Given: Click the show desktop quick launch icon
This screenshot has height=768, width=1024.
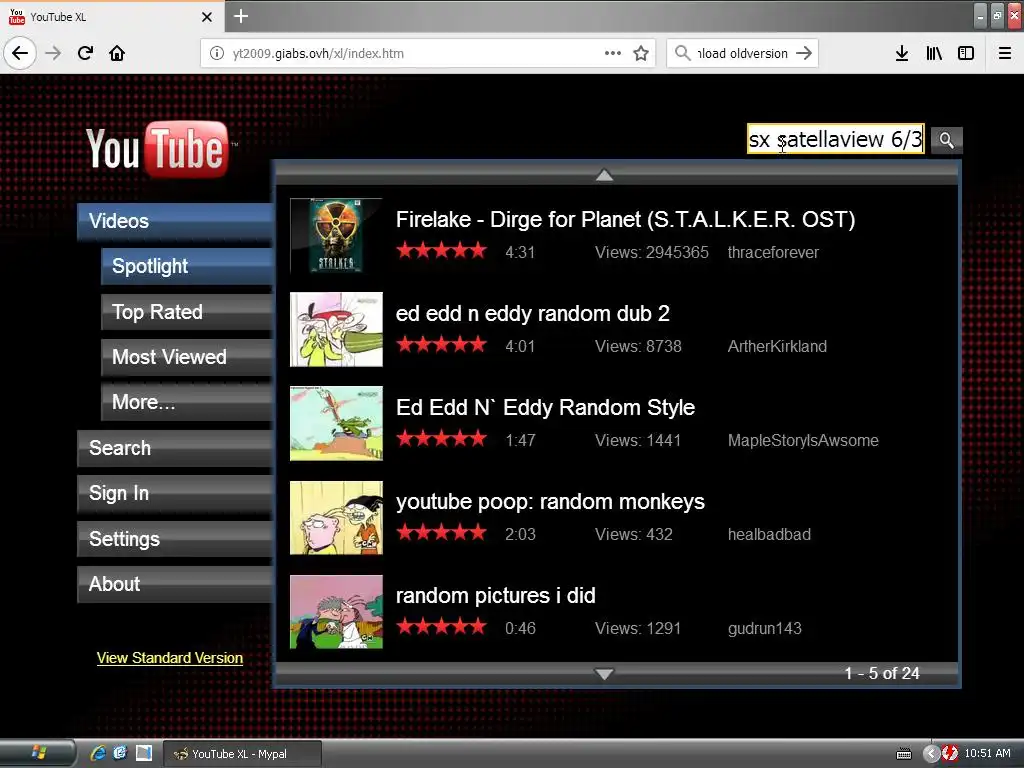Looking at the screenshot, I should (x=143, y=754).
